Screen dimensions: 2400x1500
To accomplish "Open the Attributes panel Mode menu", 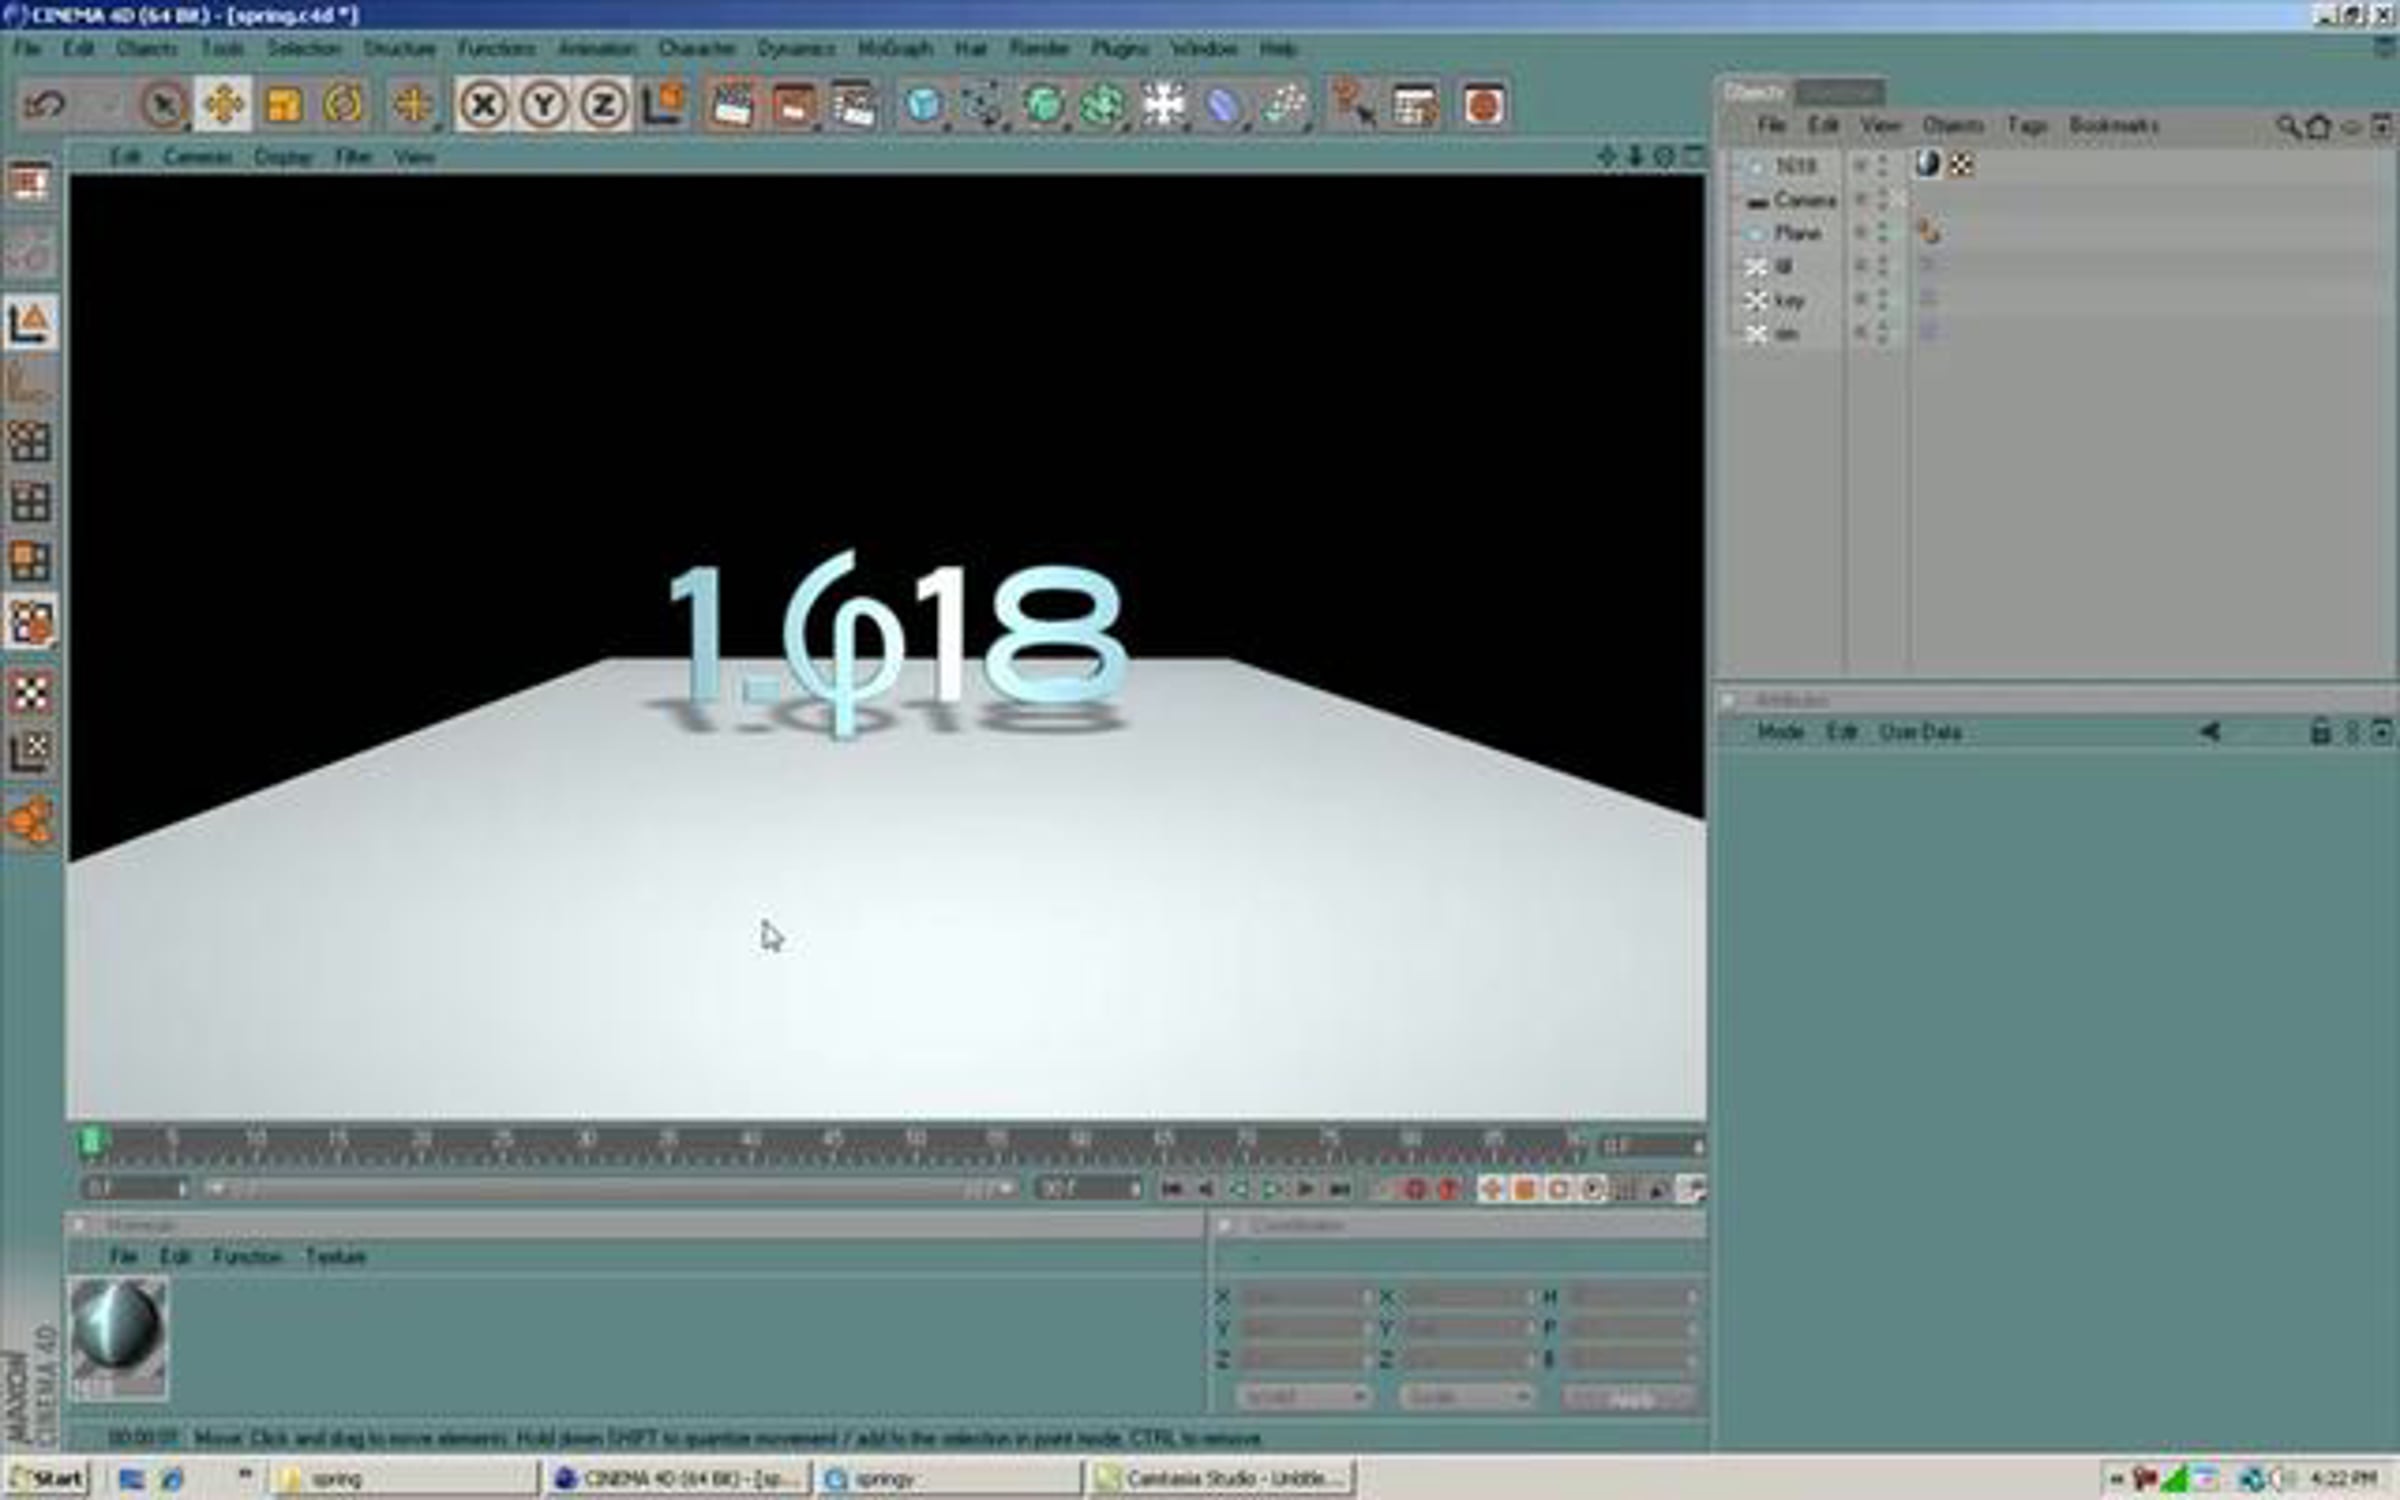I will pyautogui.click(x=1780, y=732).
